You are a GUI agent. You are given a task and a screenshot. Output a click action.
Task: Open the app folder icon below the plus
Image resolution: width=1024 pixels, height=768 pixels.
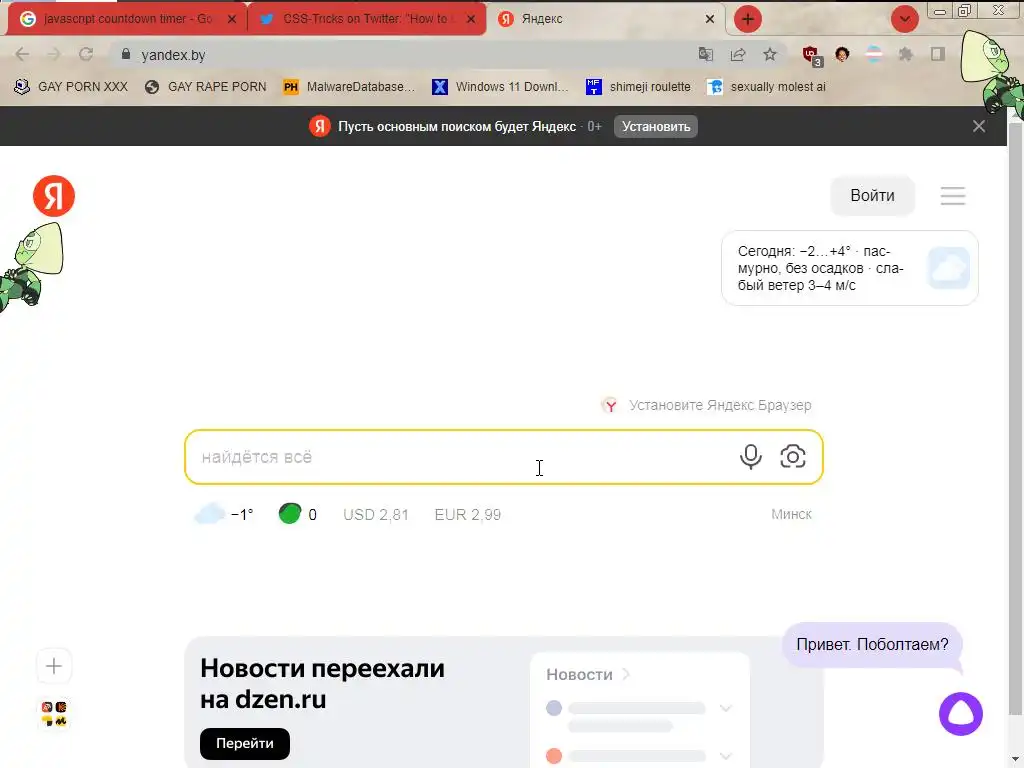coord(54,714)
